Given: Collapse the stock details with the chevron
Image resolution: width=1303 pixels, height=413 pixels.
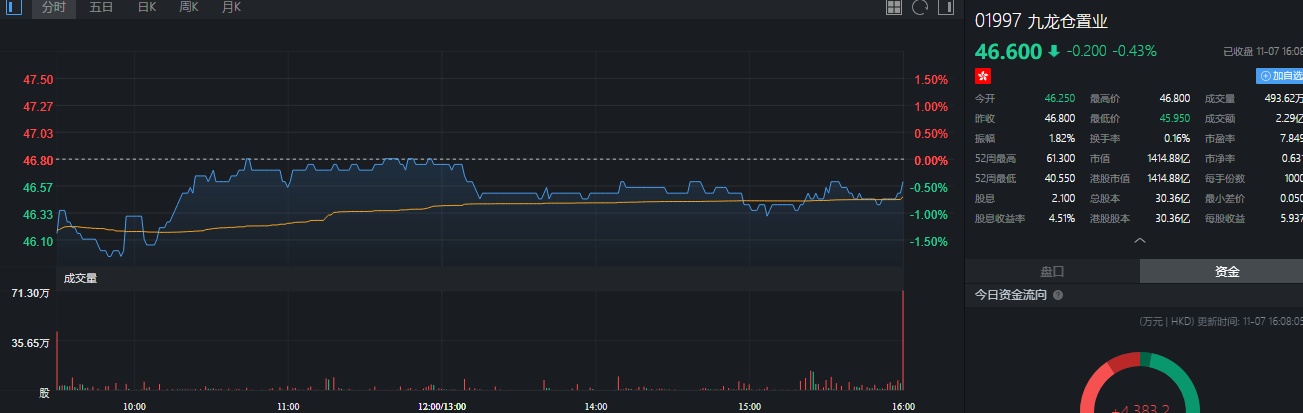Looking at the screenshot, I should [1139, 241].
